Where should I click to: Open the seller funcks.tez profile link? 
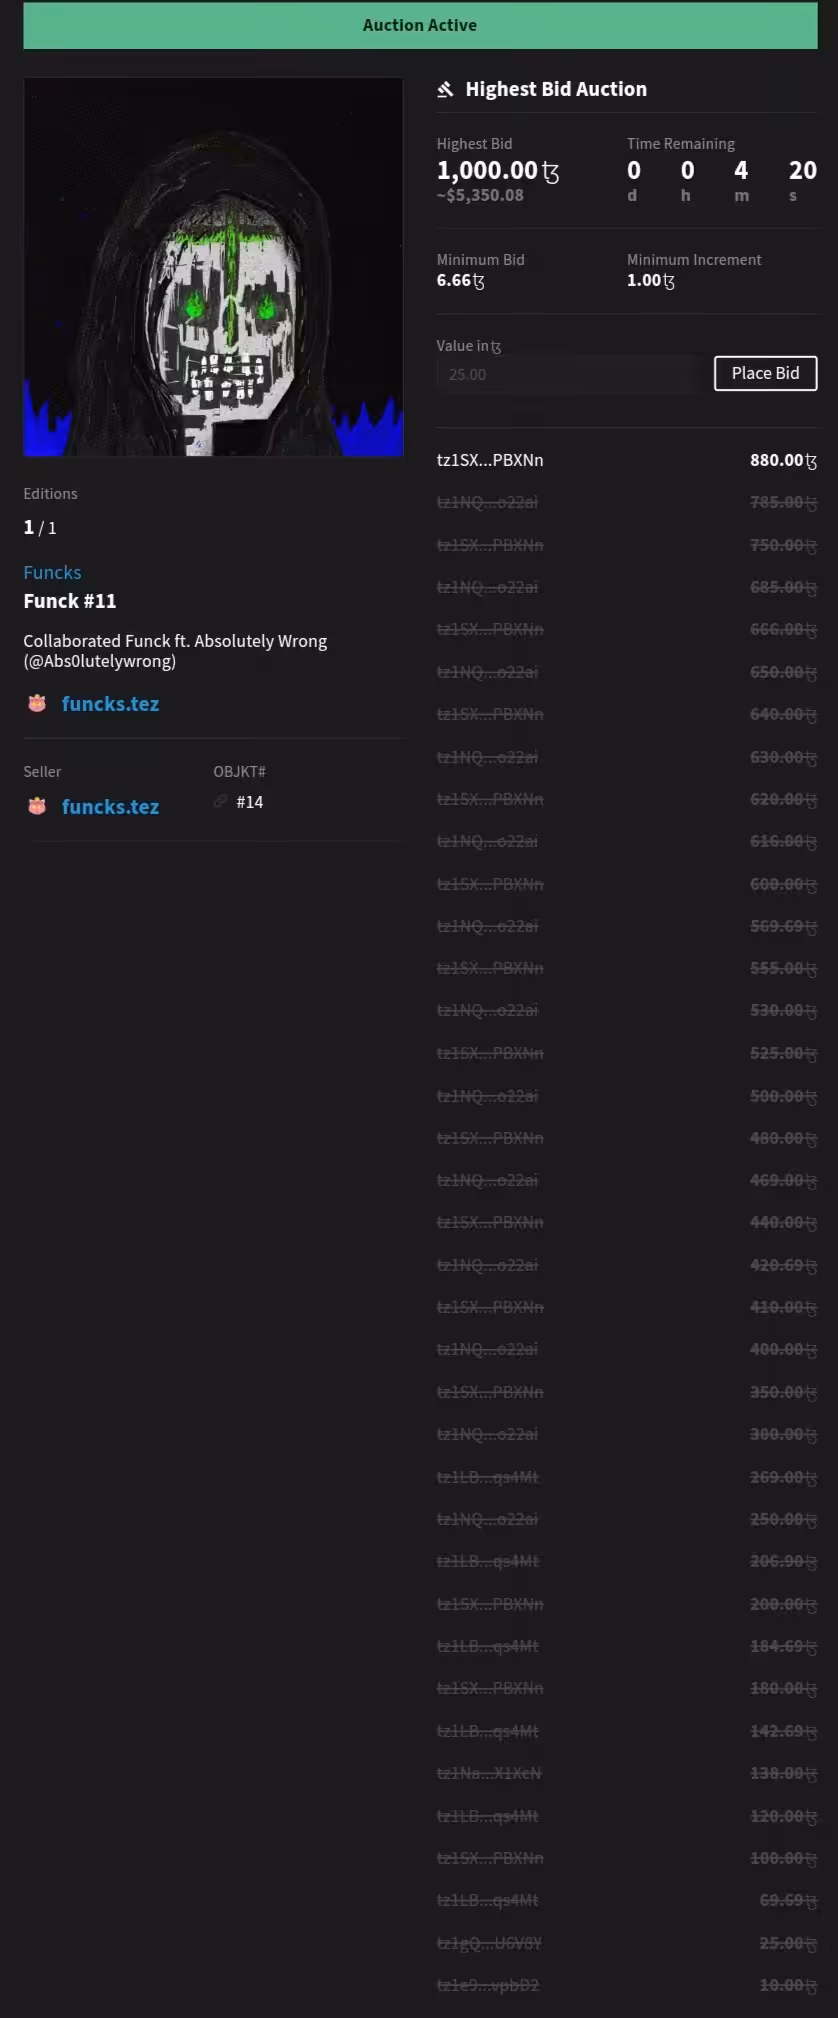pyautogui.click(x=110, y=807)
